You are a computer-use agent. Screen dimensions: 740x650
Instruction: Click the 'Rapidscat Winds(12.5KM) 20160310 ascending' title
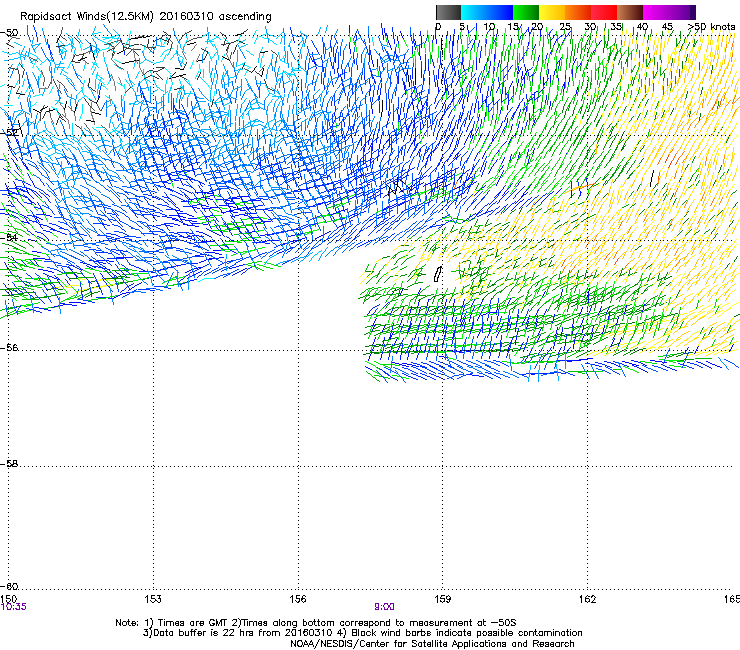146,17
